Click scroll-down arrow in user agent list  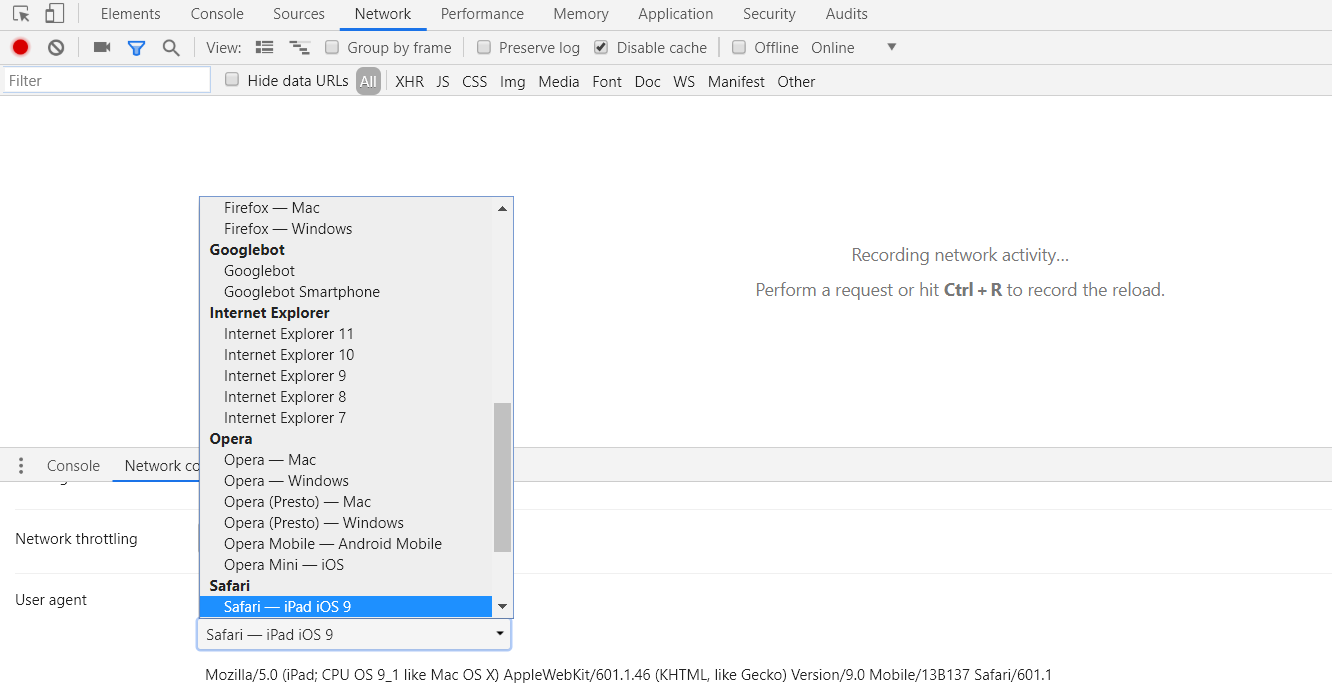coord(503,606)
